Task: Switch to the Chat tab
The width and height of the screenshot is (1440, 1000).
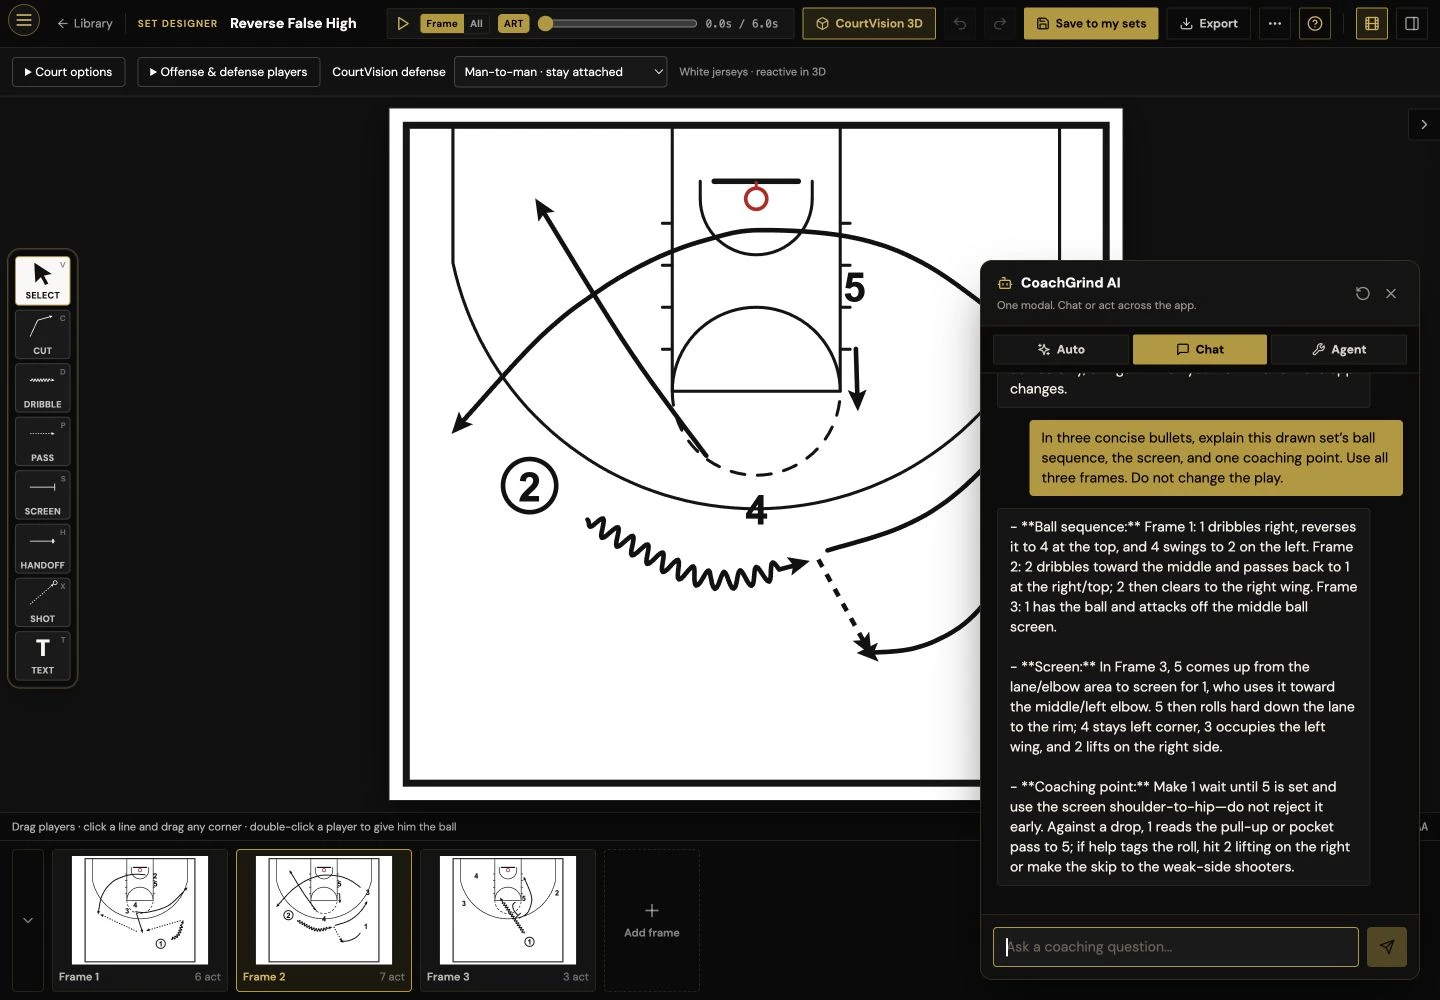Action: [1200, 349]
